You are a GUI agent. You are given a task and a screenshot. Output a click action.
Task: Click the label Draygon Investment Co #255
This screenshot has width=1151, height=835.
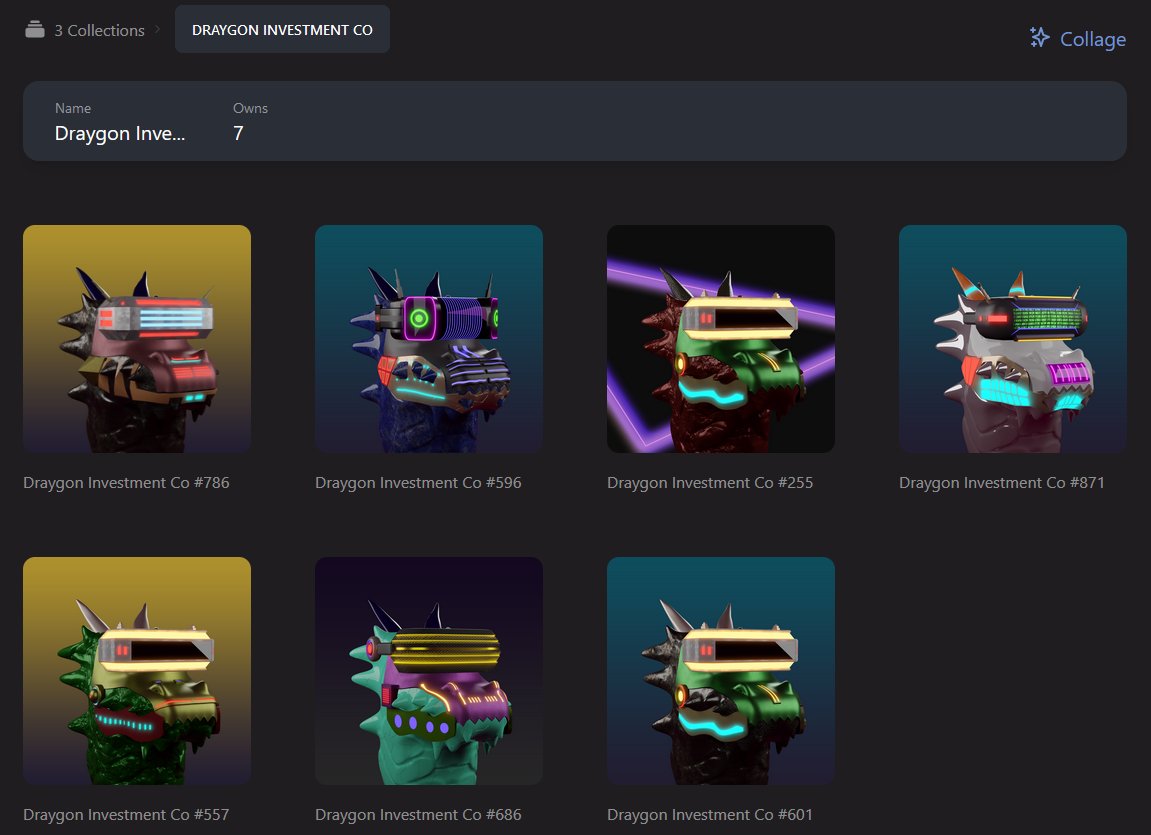(710, 483)
